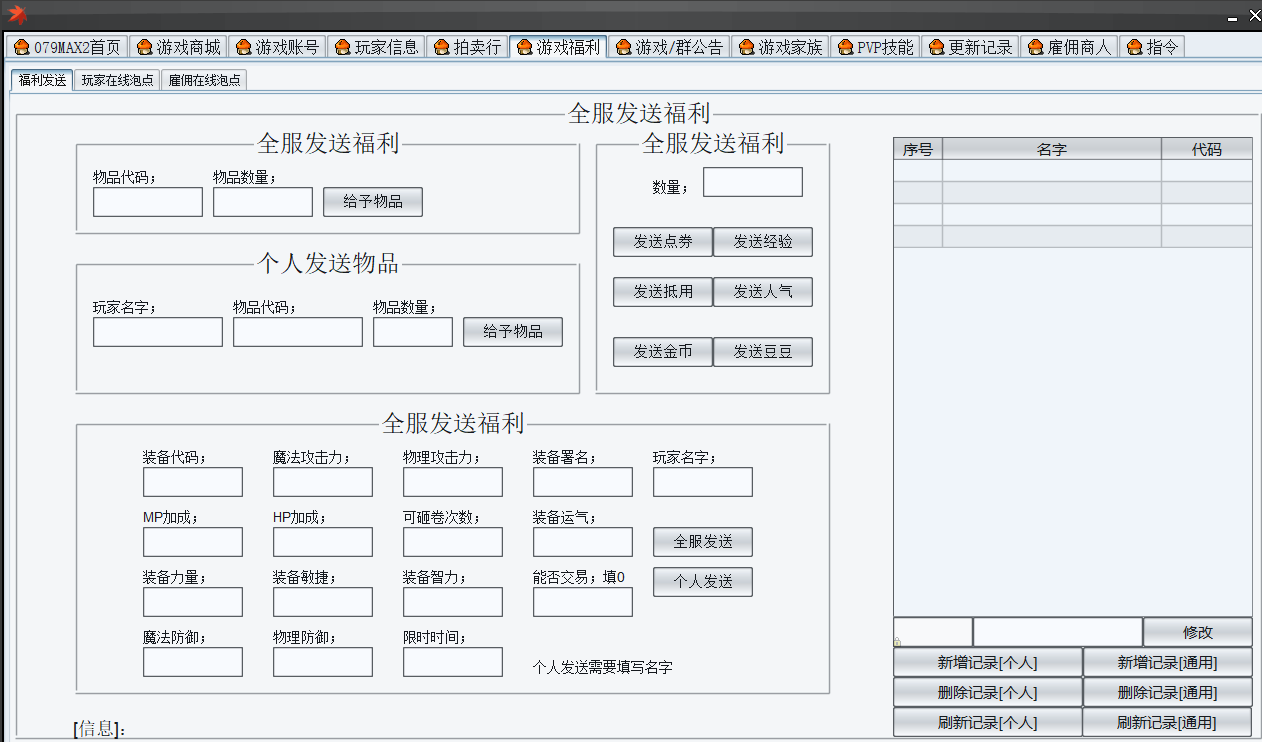Click the mushroom icon on PVP技能 tab

845,47
